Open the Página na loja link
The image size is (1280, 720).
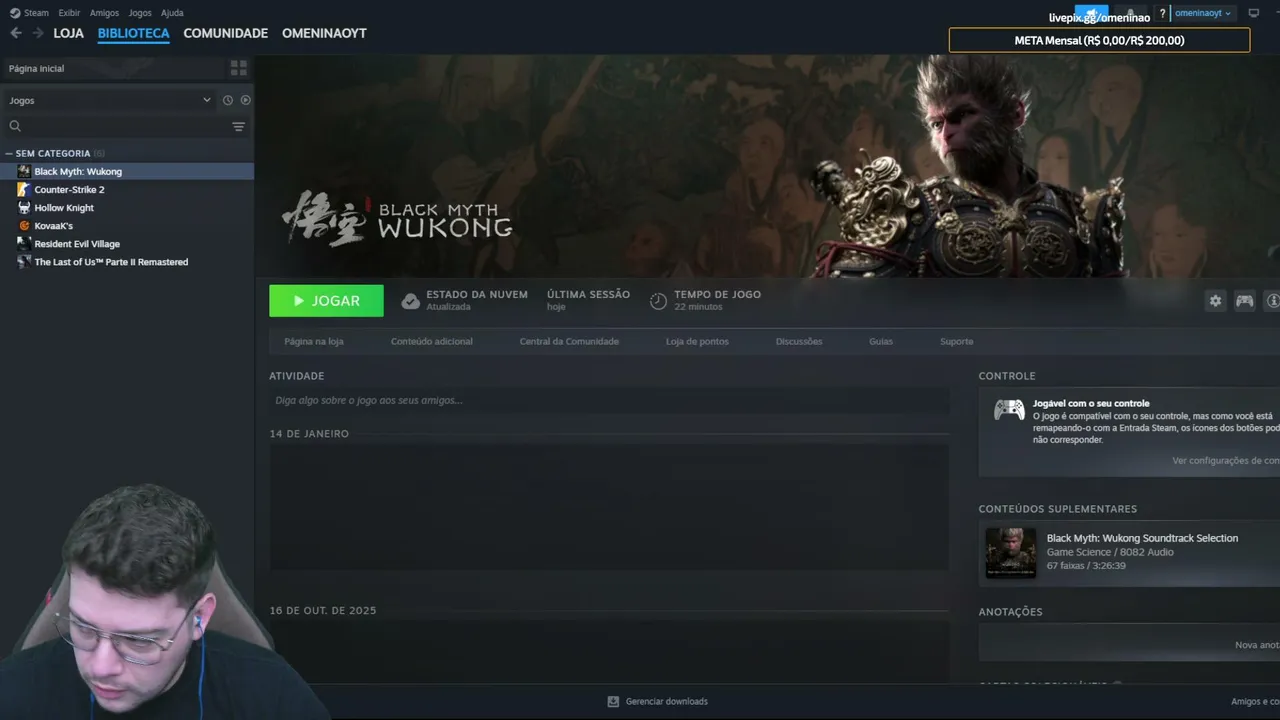(x=314, y=341)
